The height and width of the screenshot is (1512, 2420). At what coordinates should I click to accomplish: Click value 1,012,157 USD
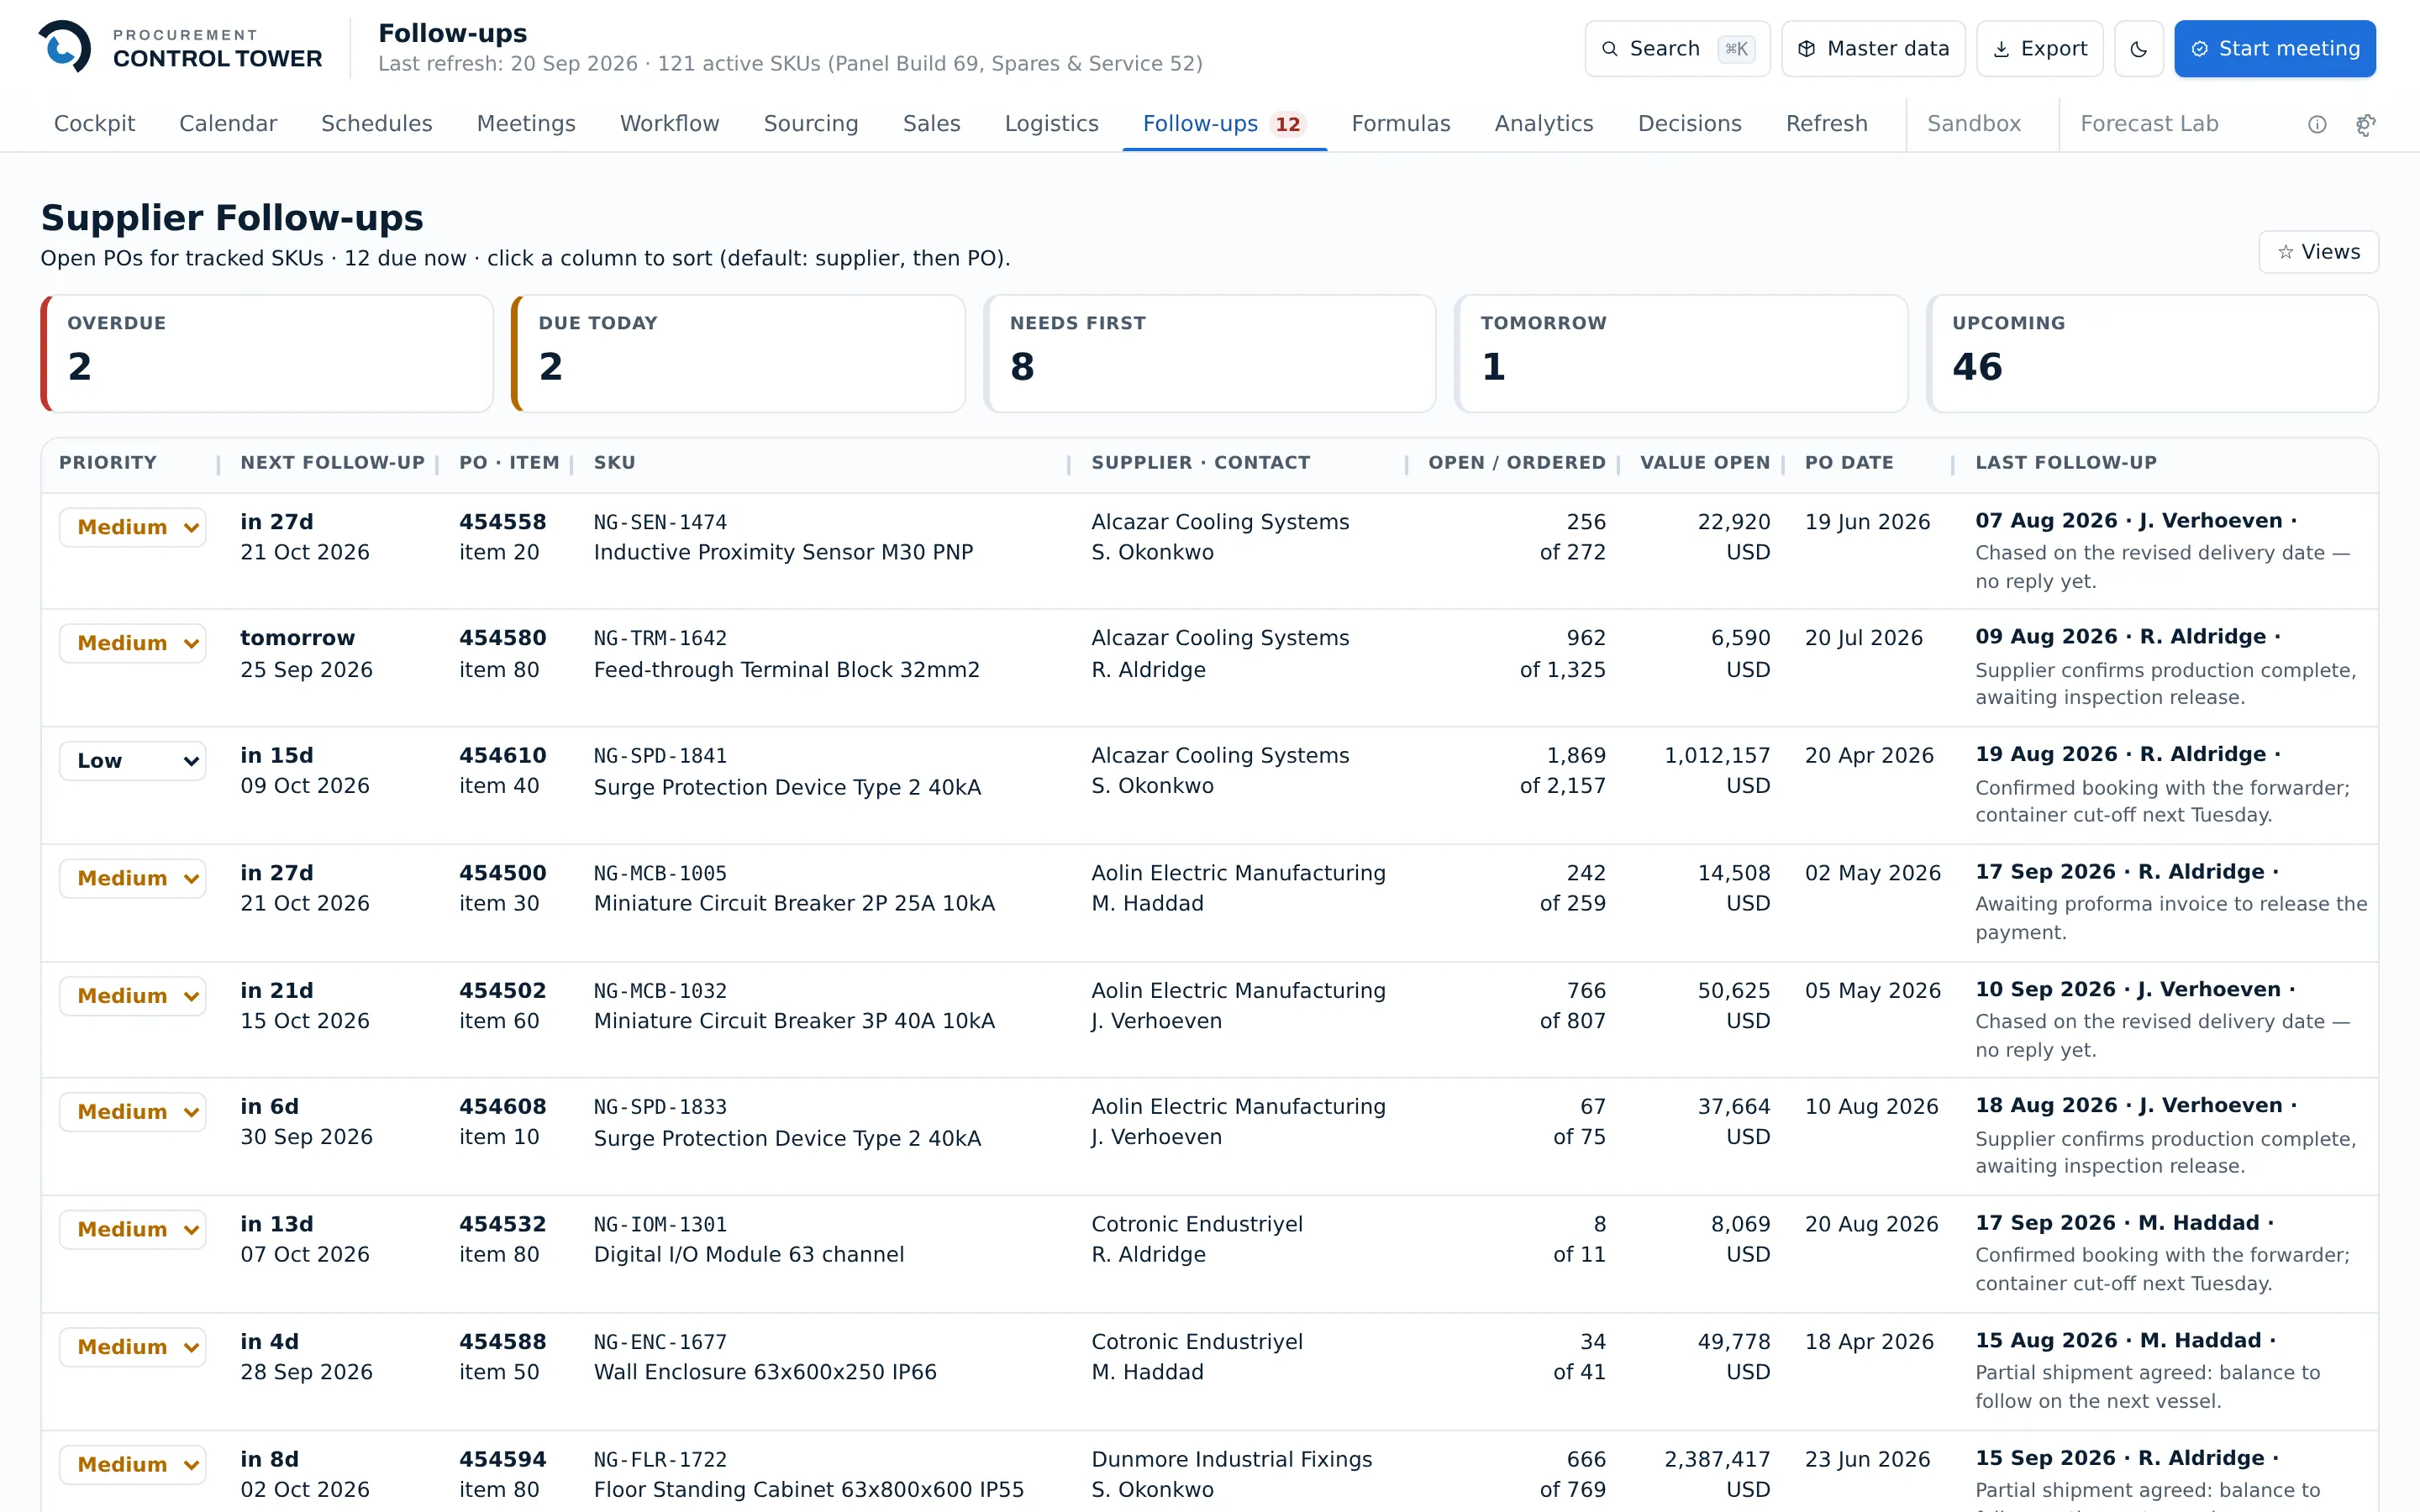(1717, 771)
